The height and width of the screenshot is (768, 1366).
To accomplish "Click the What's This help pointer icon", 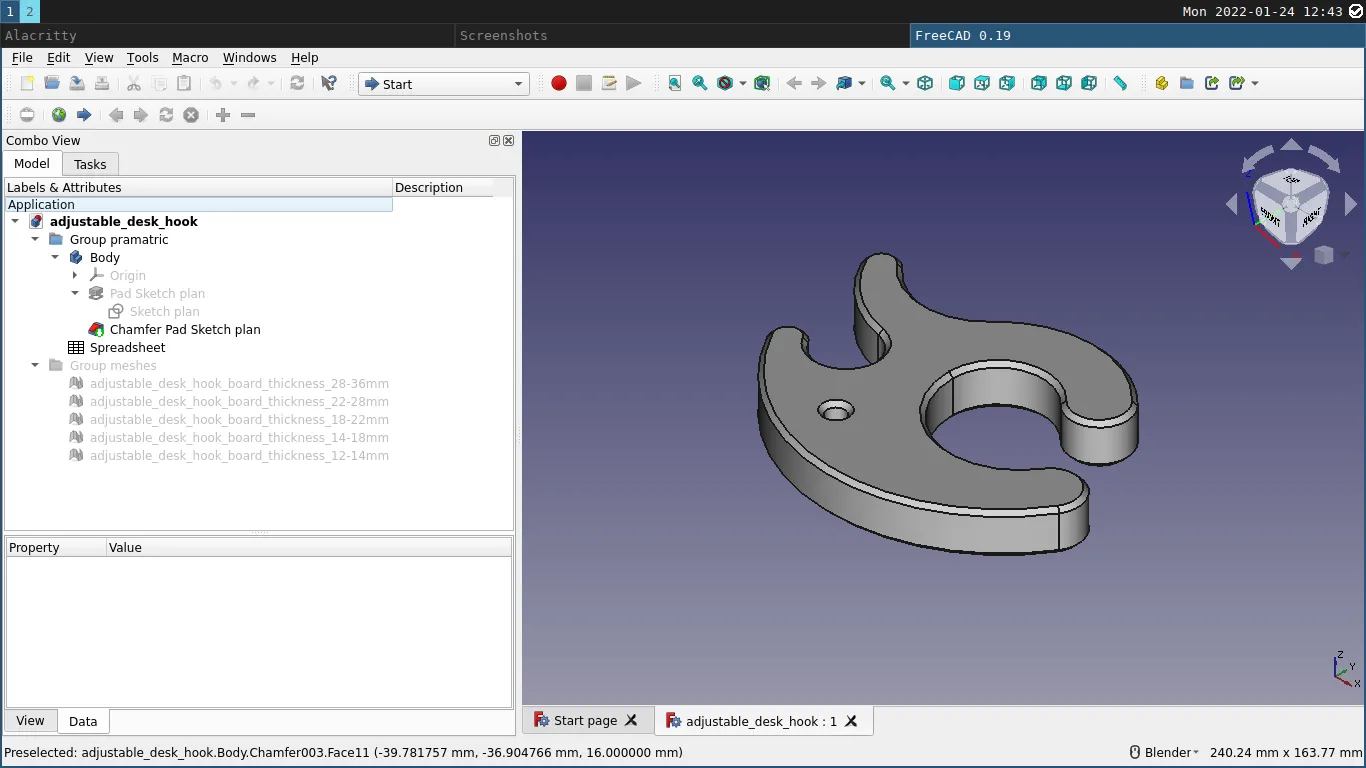I will pos(328,84).
